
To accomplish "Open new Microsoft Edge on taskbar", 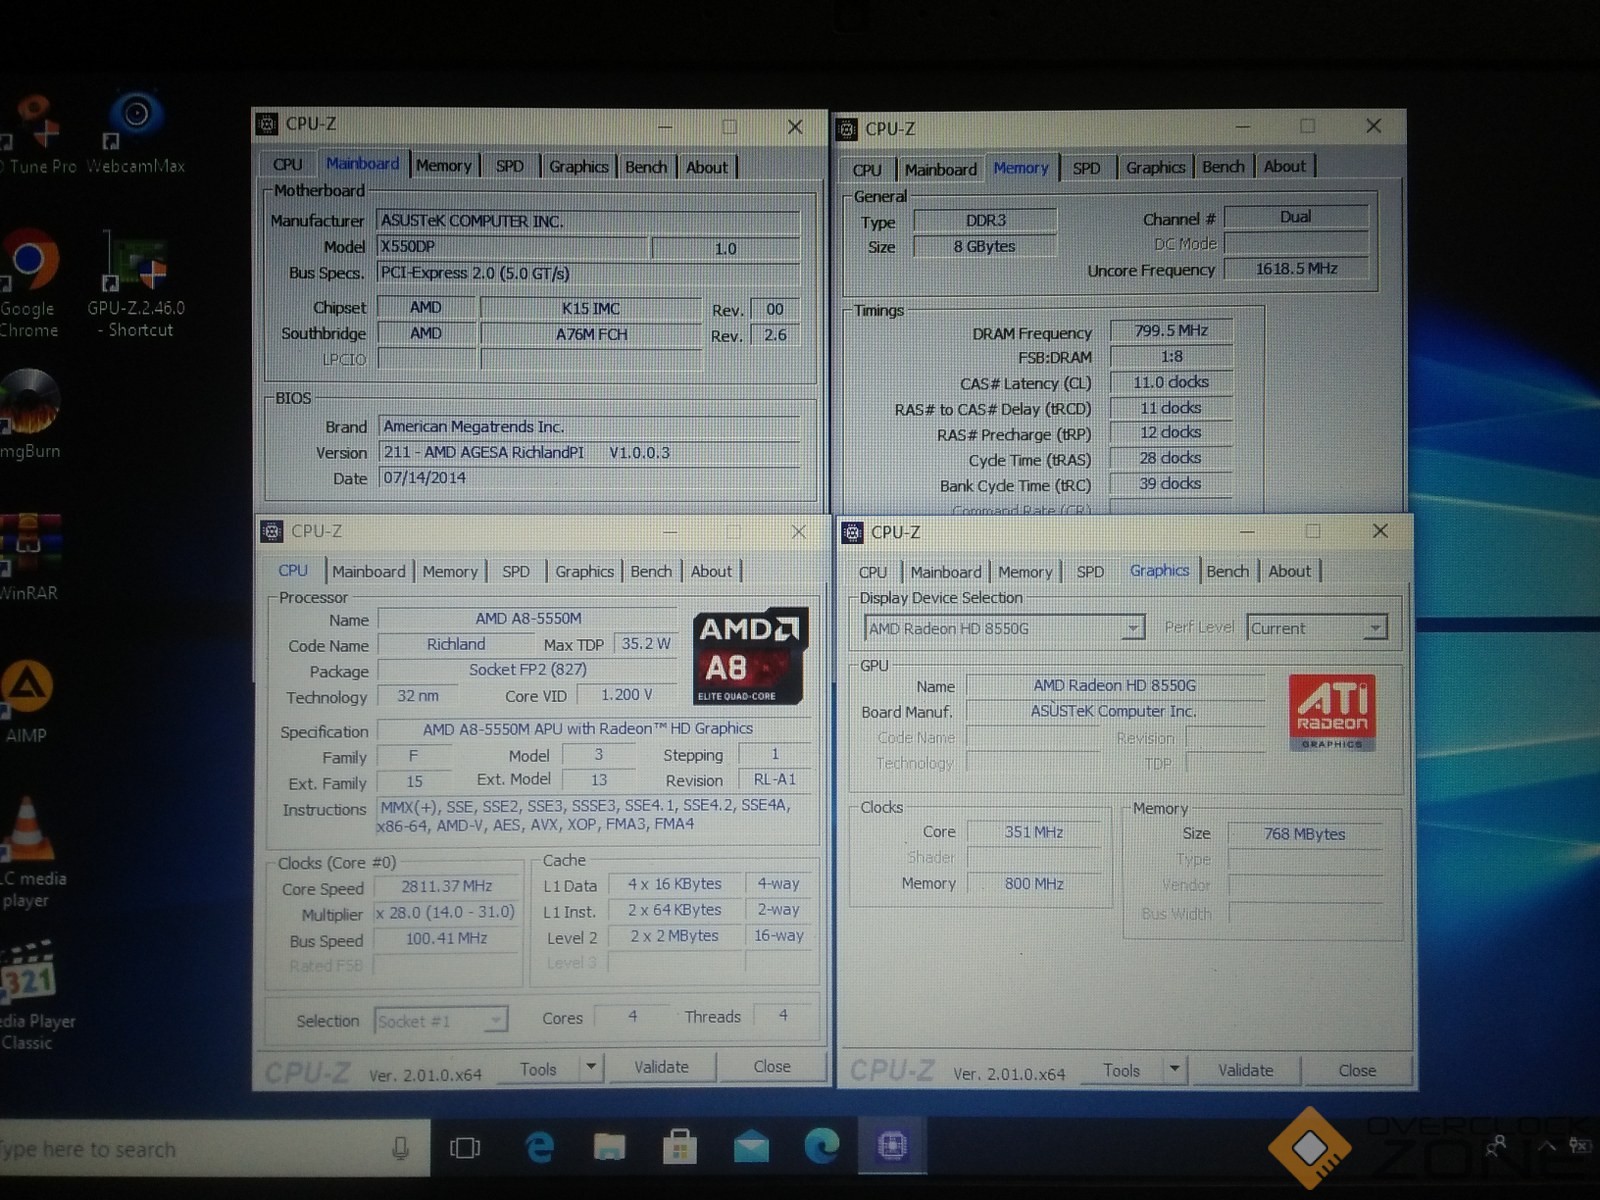I will coord(821,1146).
